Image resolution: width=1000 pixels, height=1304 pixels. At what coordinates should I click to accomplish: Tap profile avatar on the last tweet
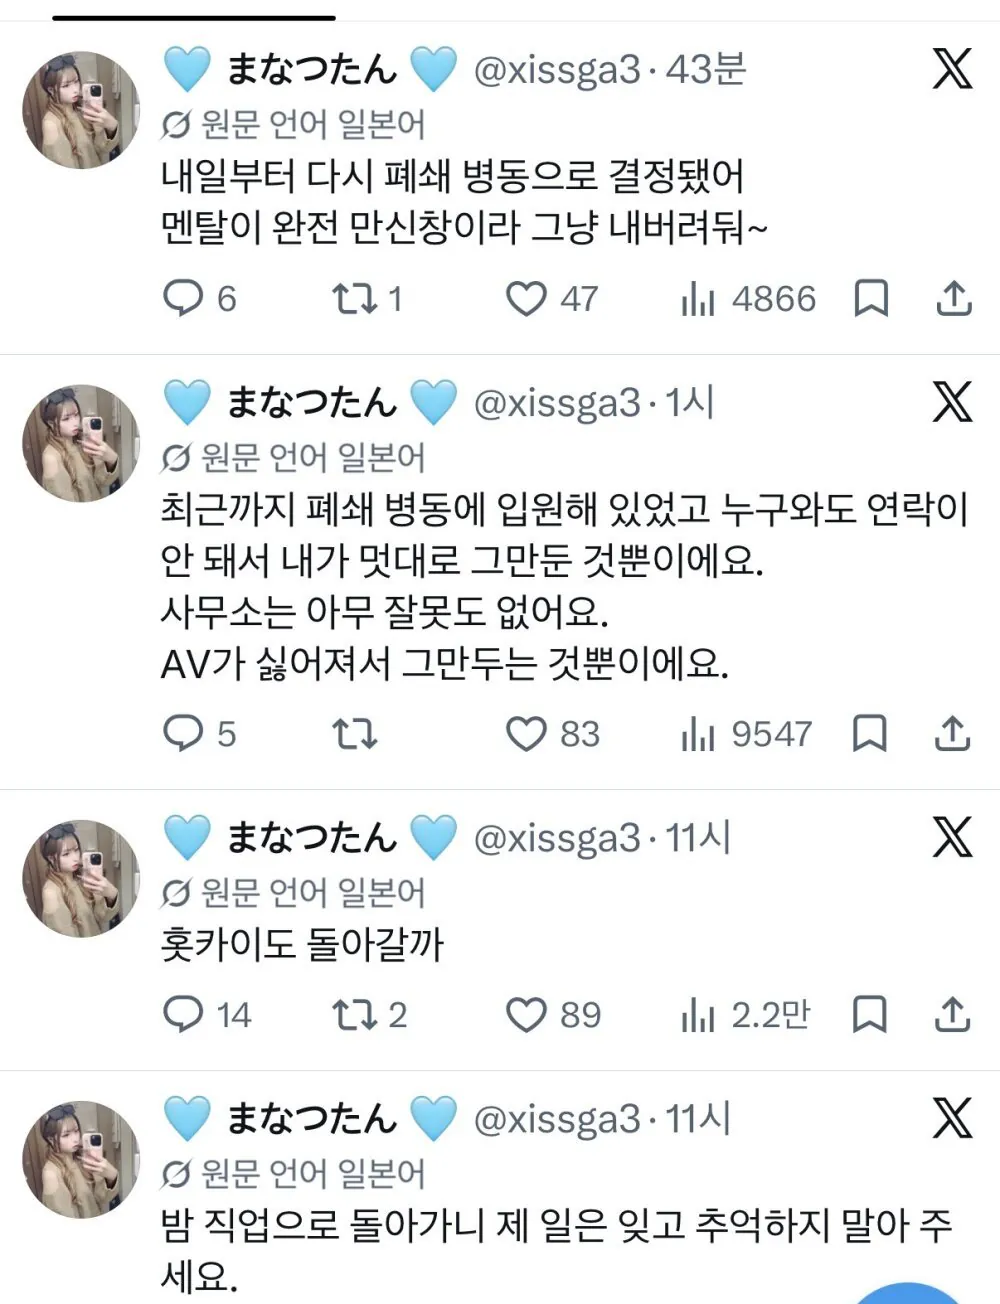pos(82,1160)
